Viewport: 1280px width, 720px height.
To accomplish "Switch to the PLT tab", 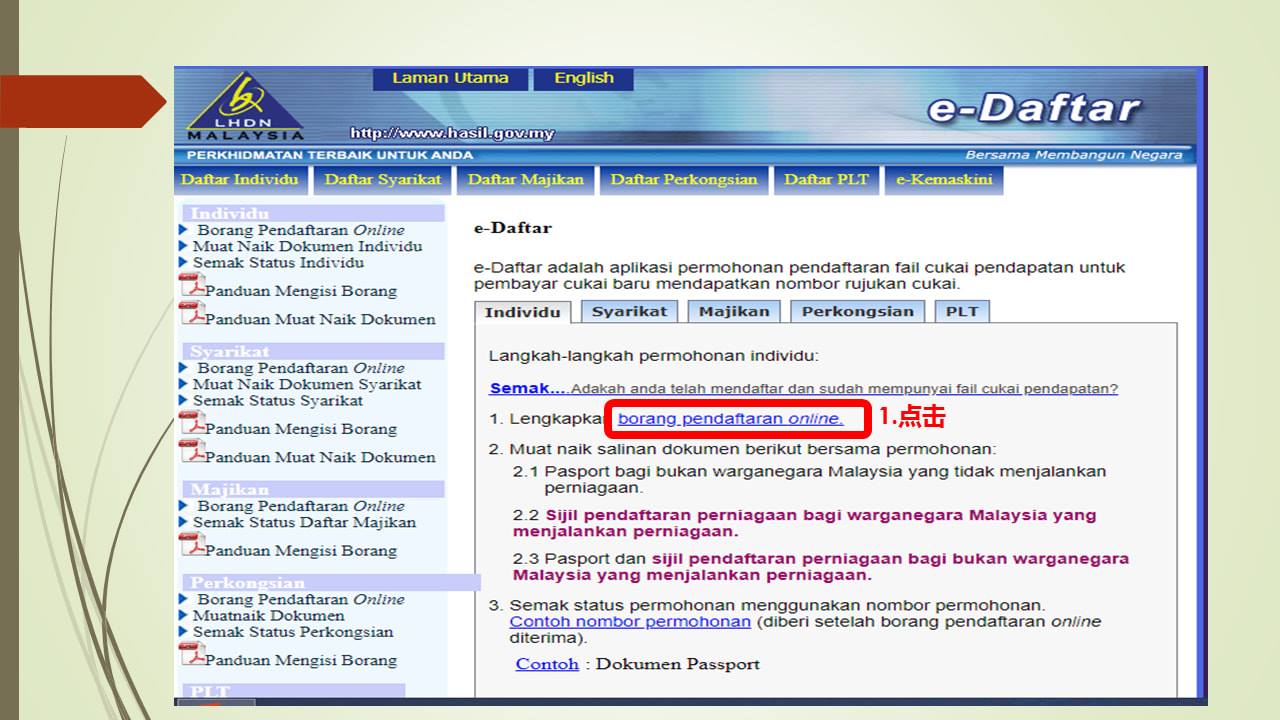I will [962, 311].
